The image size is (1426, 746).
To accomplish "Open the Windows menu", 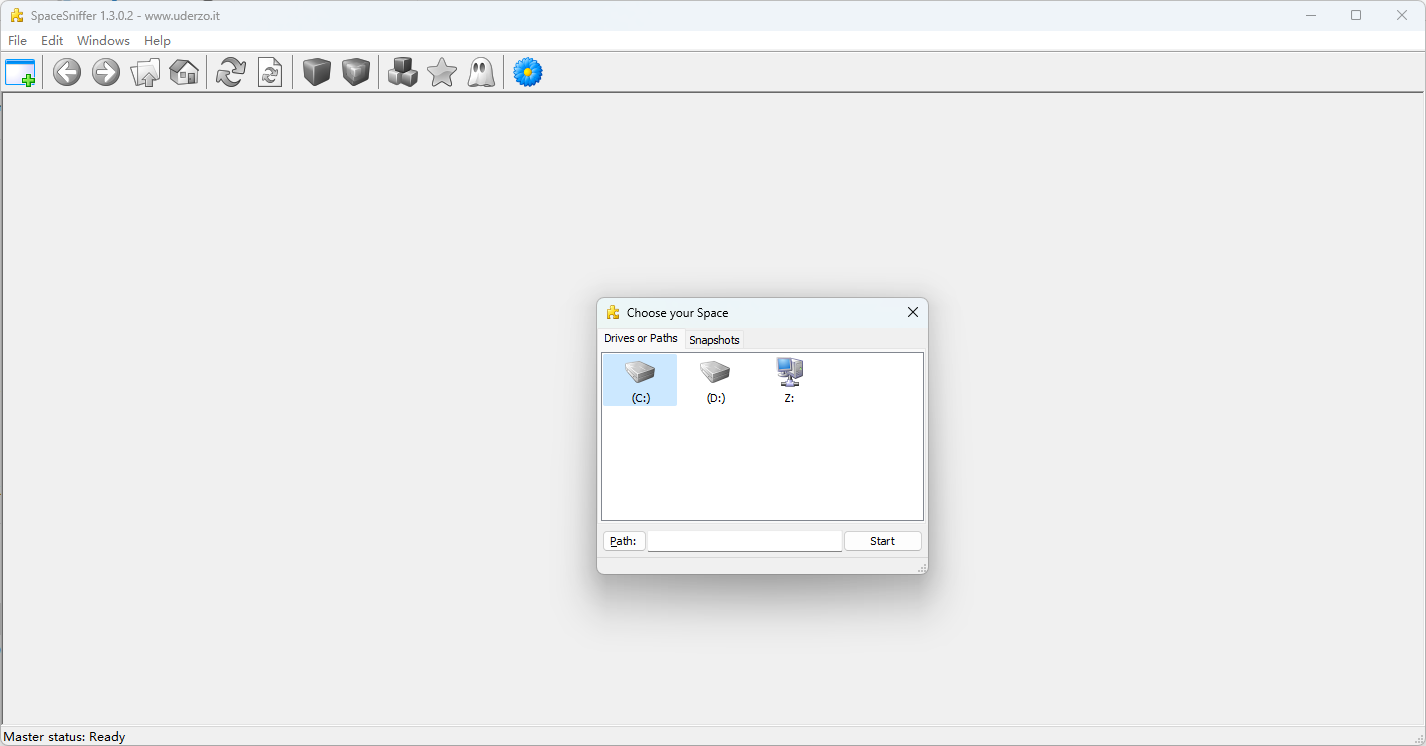I will coord(103,41).
